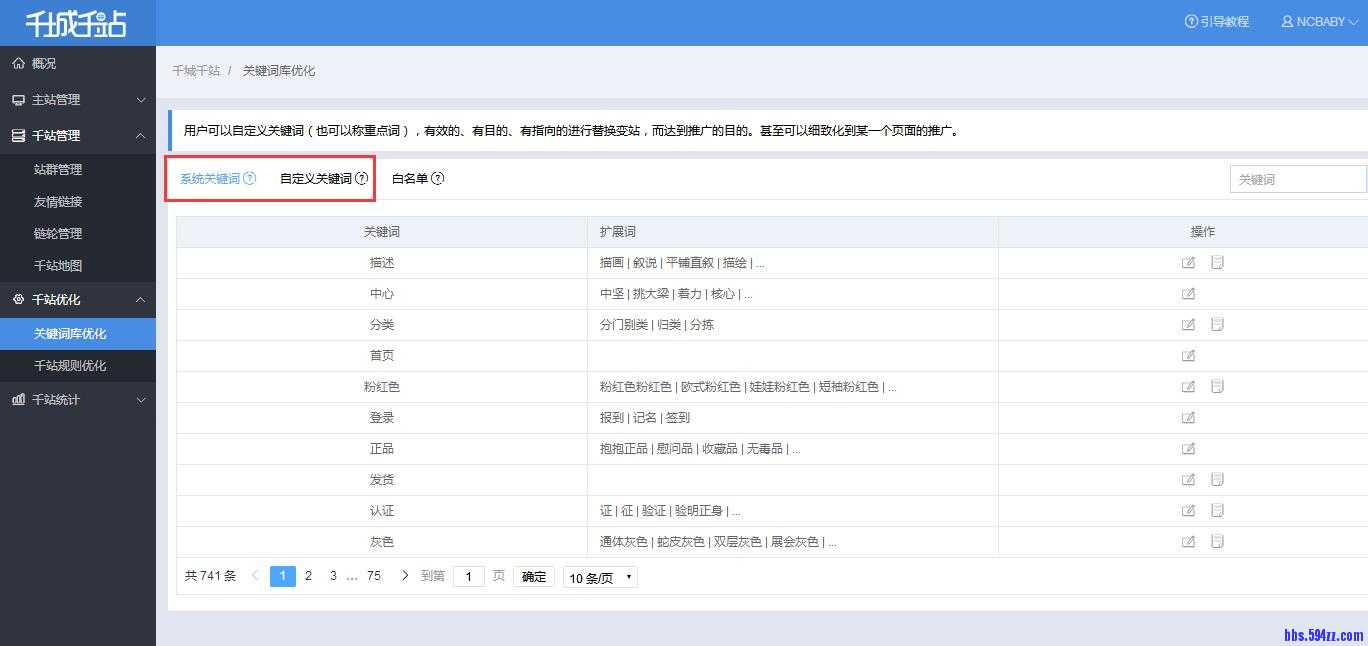
Task: Click the edit pencil icon for 粉红色
Action: [1187, 386]
